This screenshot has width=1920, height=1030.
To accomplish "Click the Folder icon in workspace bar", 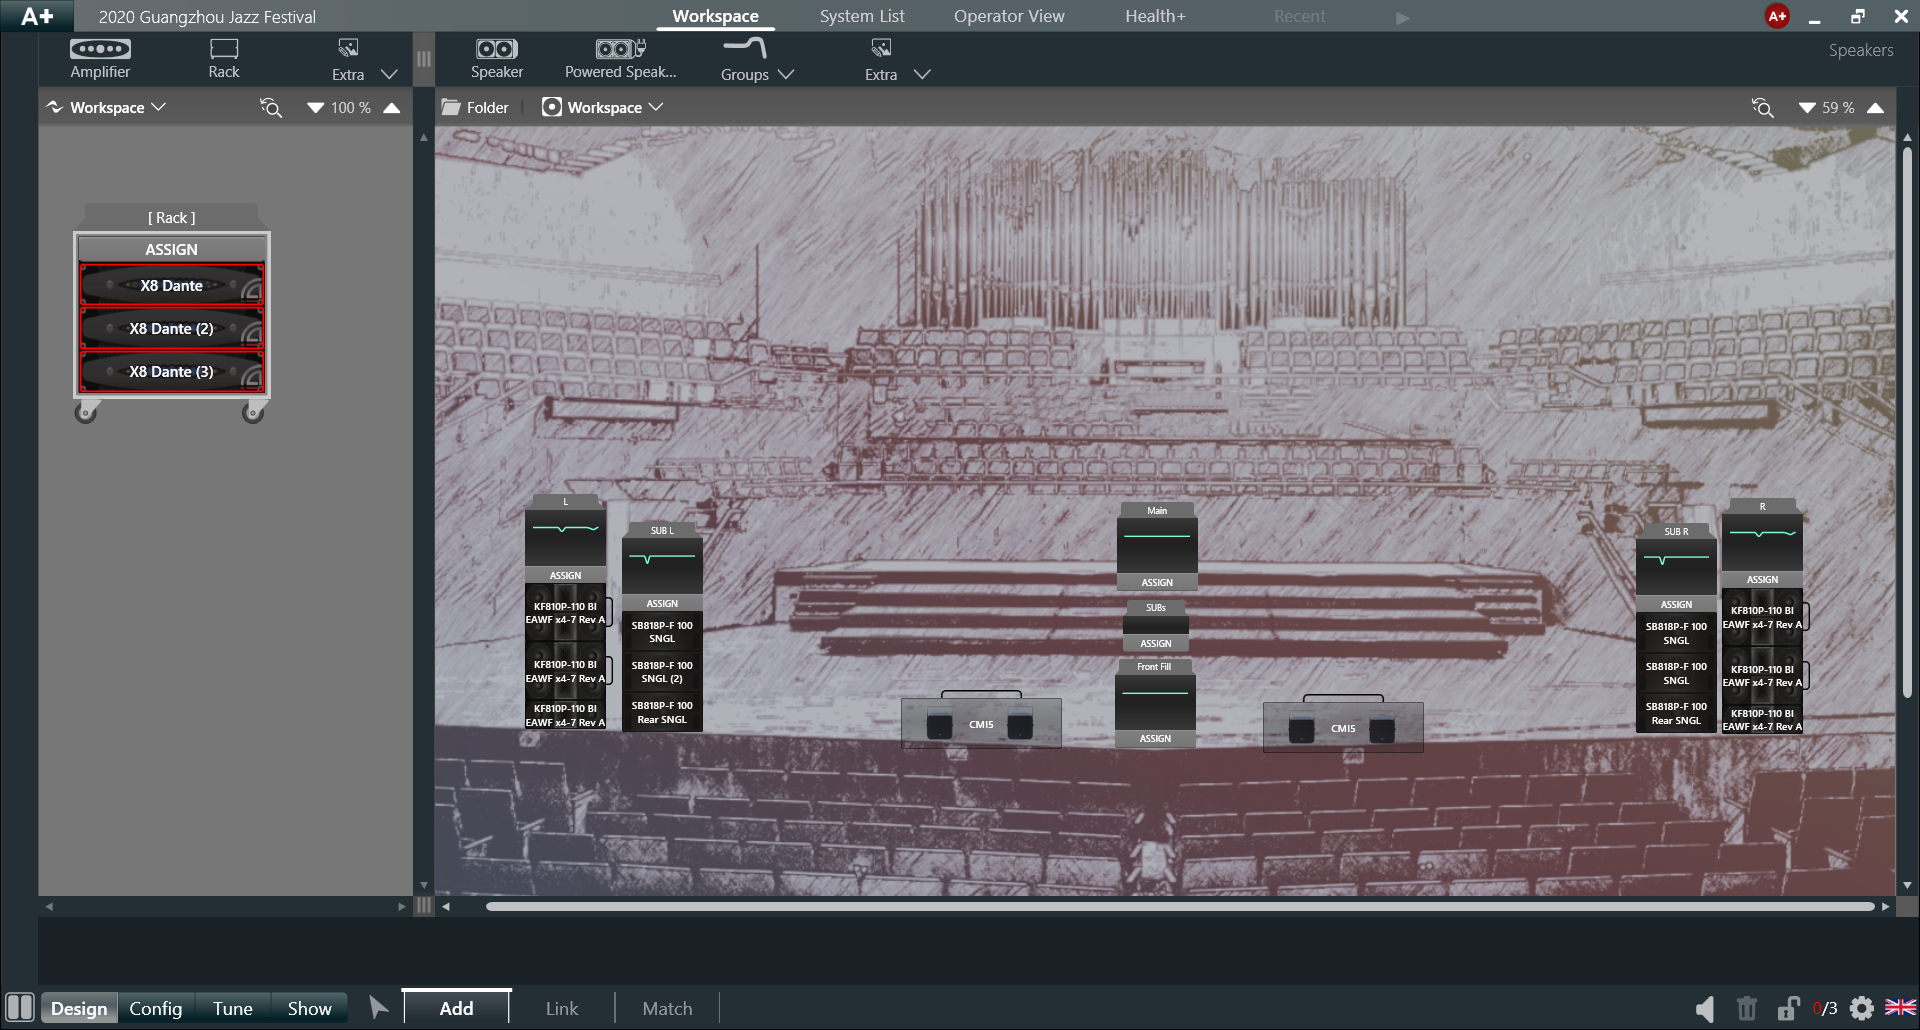I will (x=451, y=107).
